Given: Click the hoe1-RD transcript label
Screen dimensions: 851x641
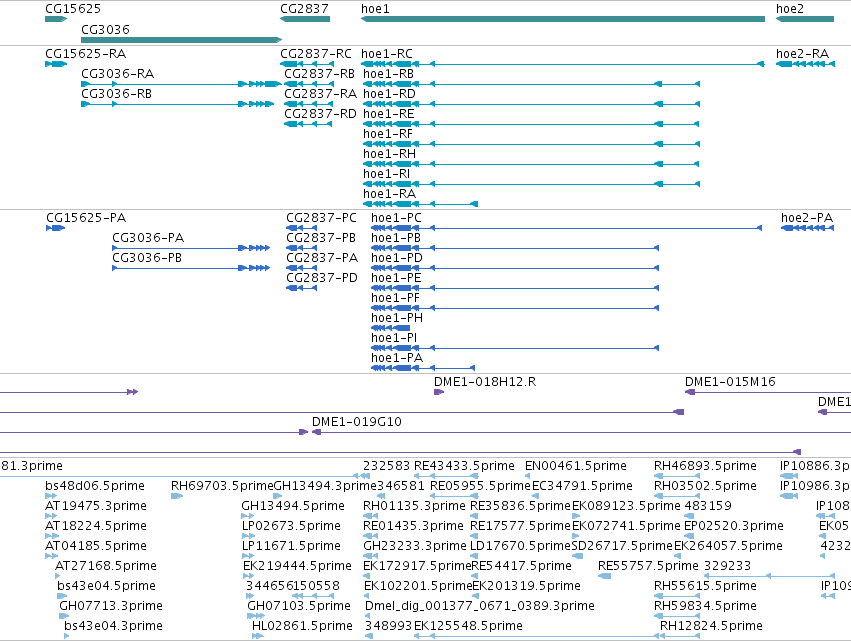Looking at the screenshot, I should [x=389, y=94].
